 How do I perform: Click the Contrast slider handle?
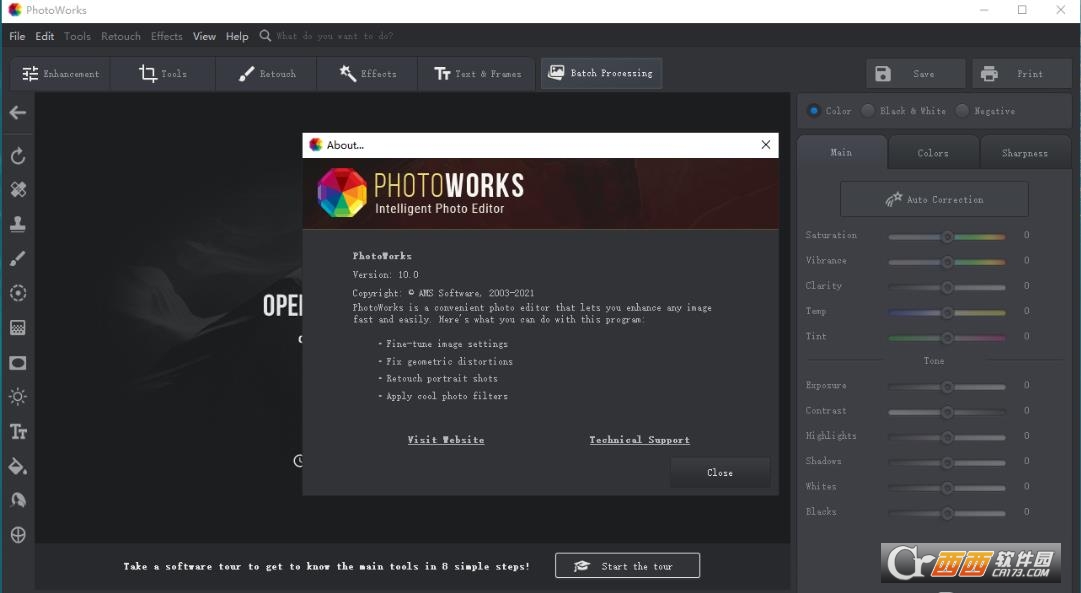[x=947, y=412]
